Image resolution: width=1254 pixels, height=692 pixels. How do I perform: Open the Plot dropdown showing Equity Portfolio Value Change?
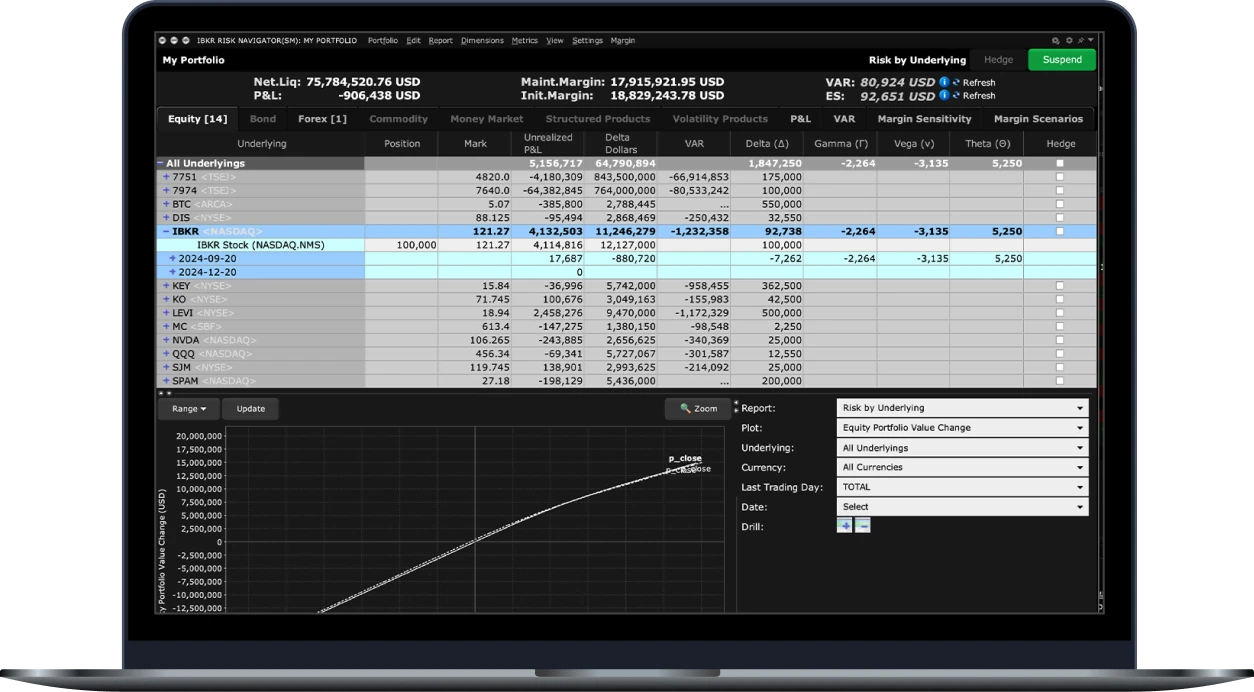pos(962,428)
